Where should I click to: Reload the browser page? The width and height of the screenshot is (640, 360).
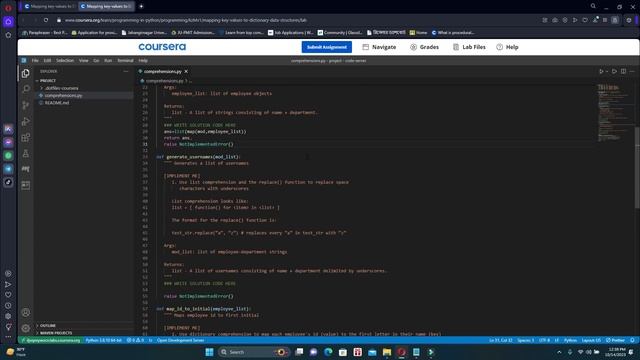click(x=46, y=20)
